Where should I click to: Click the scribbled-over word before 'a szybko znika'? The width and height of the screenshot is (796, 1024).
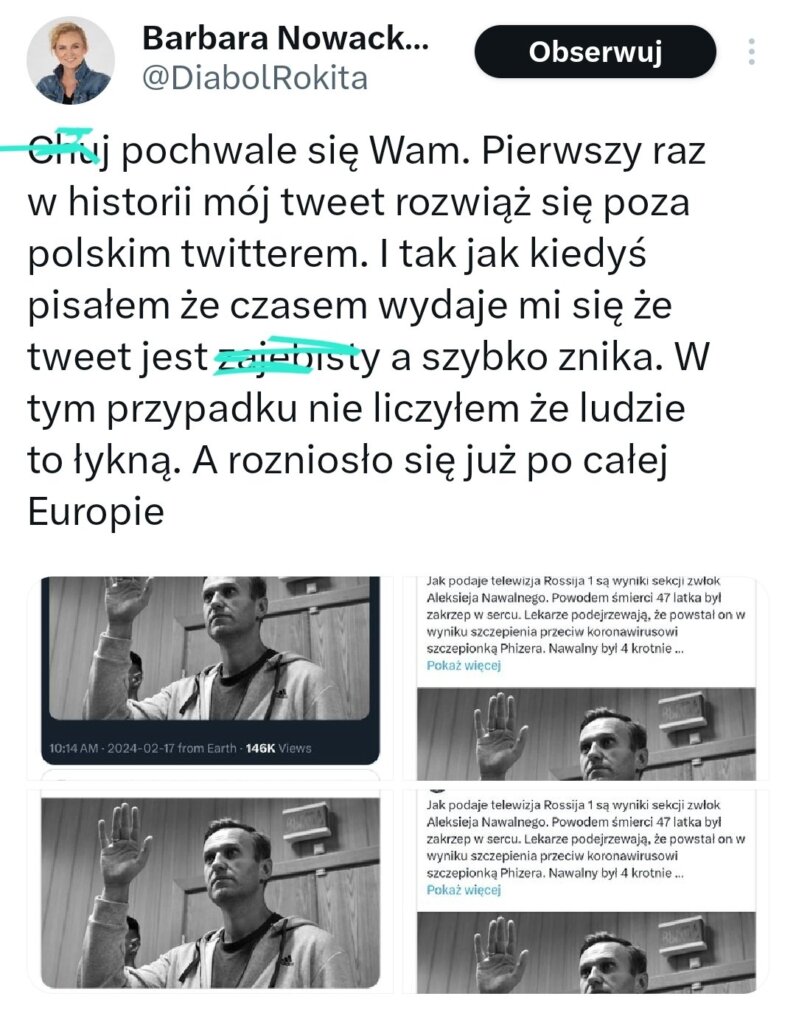[297, 357]
